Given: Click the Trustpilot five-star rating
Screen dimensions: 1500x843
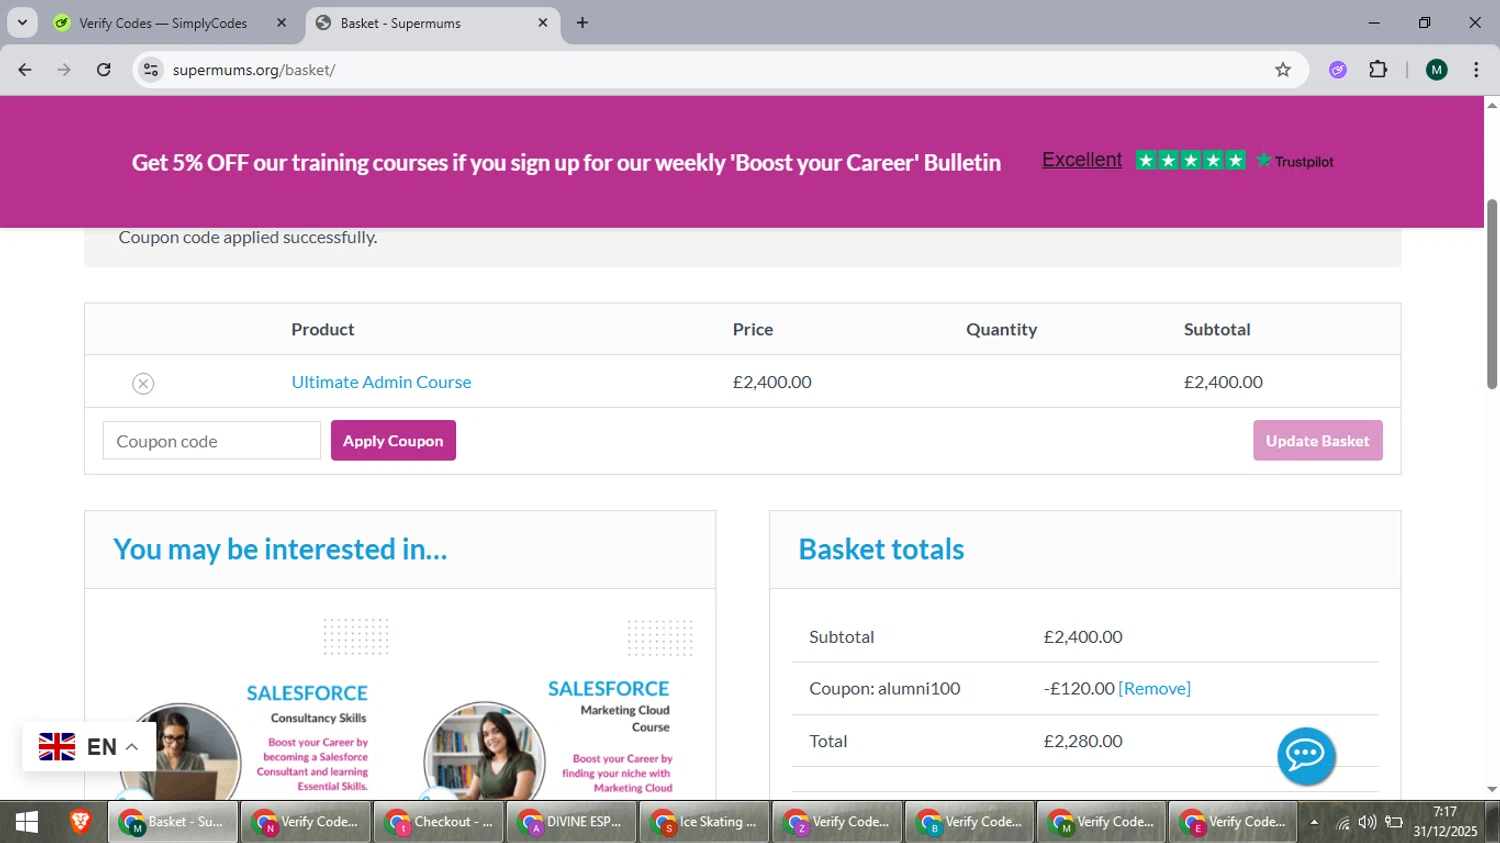Looking at the screenshot, I should [x=1190, y=160].
